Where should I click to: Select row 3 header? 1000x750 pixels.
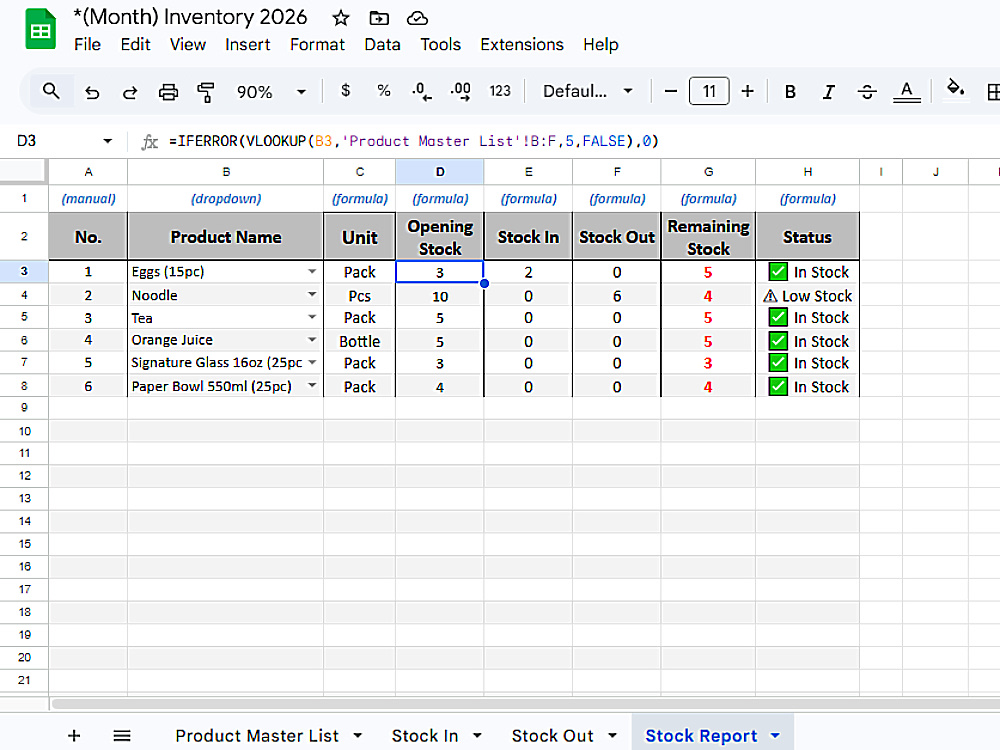pyautogui.click(x=24, y=271)
